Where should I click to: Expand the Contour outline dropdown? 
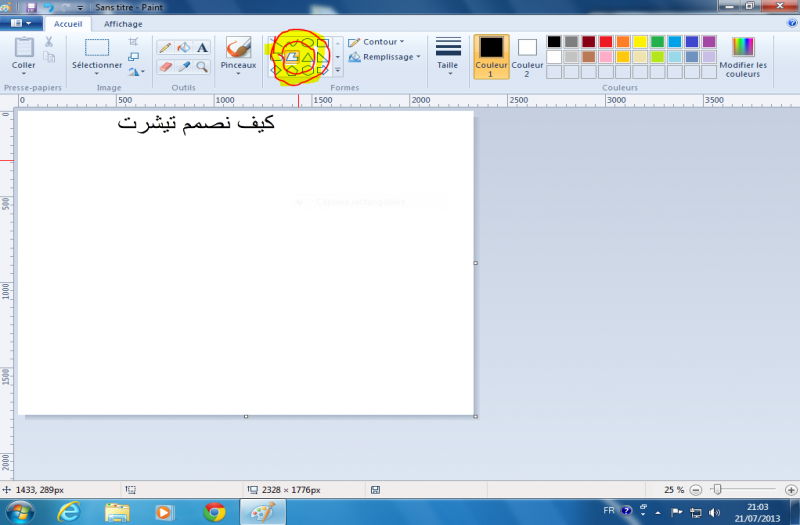point(379,42)
